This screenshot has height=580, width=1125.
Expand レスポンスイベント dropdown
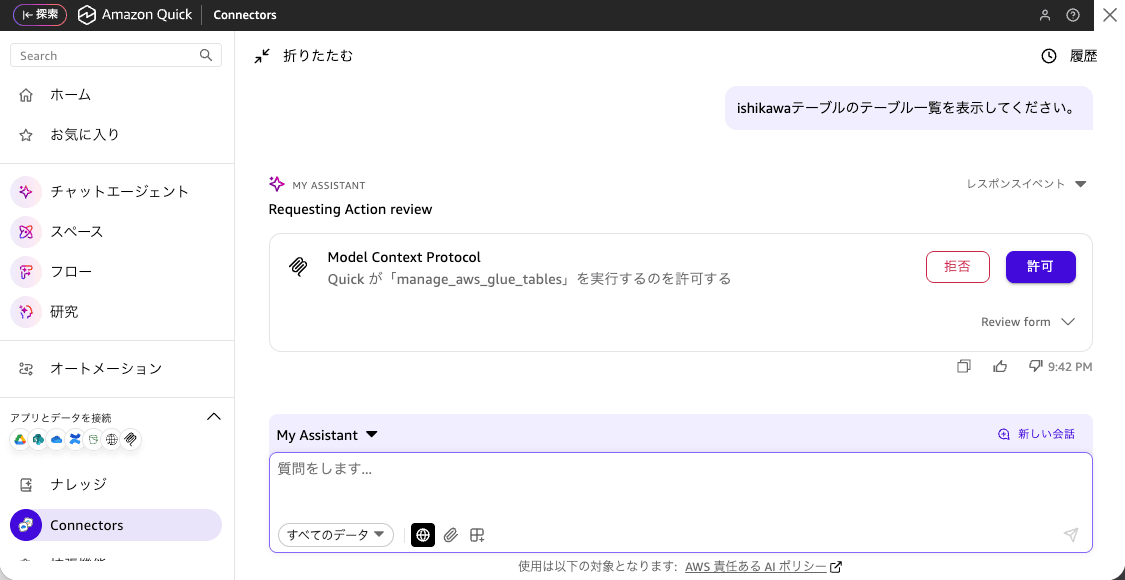[x=1027, y=184]
